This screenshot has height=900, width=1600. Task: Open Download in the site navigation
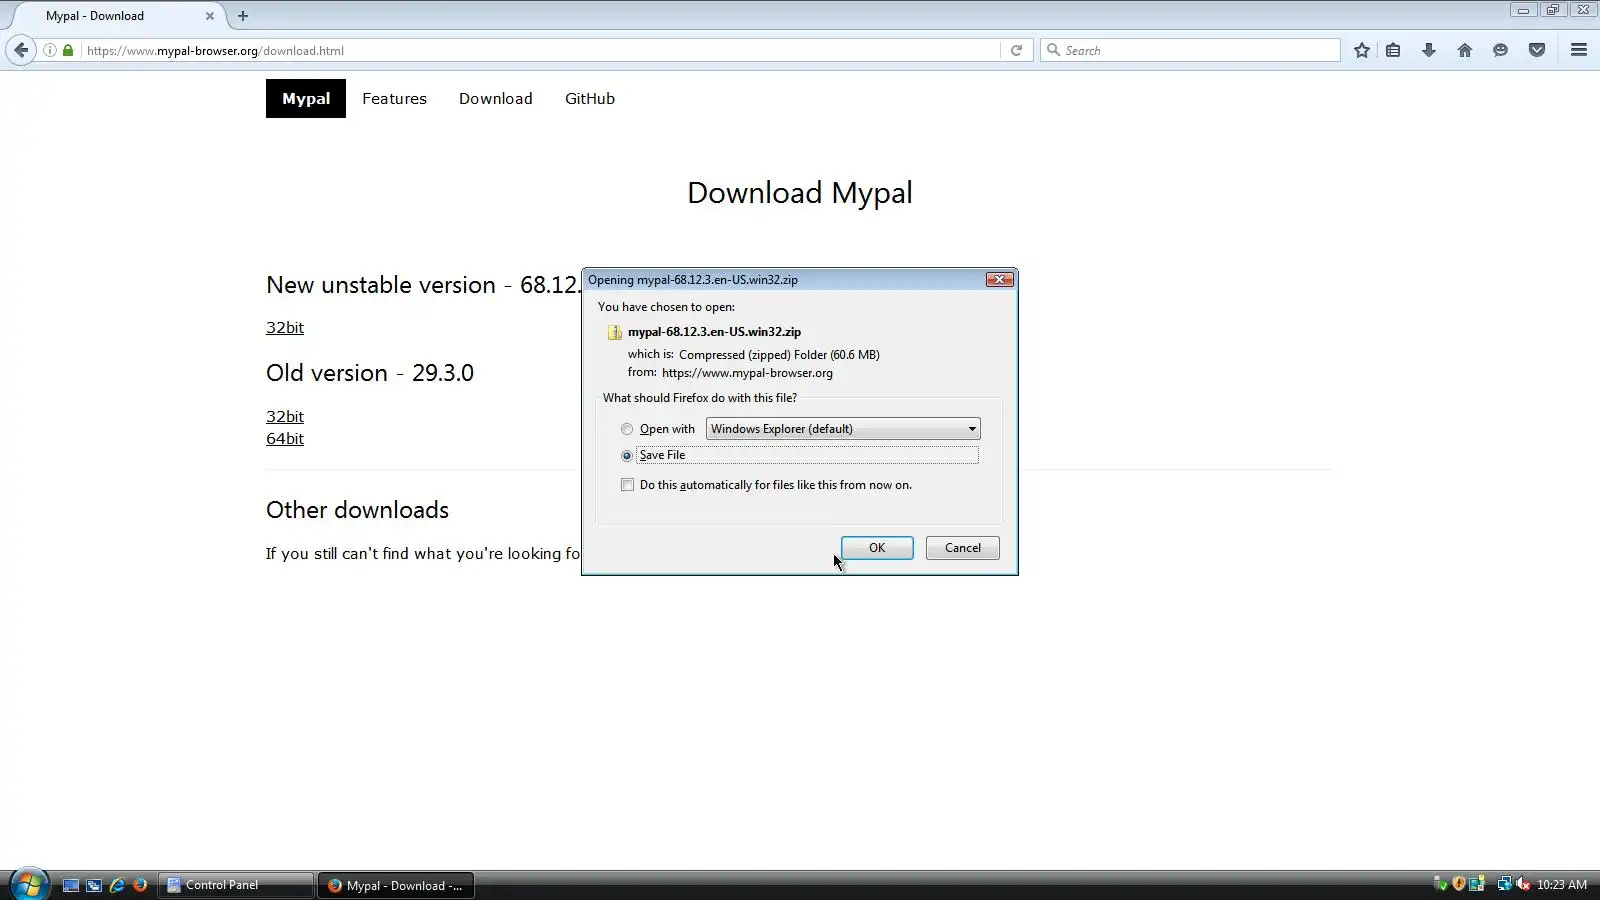pyautogui.click(x=496, y=99)
